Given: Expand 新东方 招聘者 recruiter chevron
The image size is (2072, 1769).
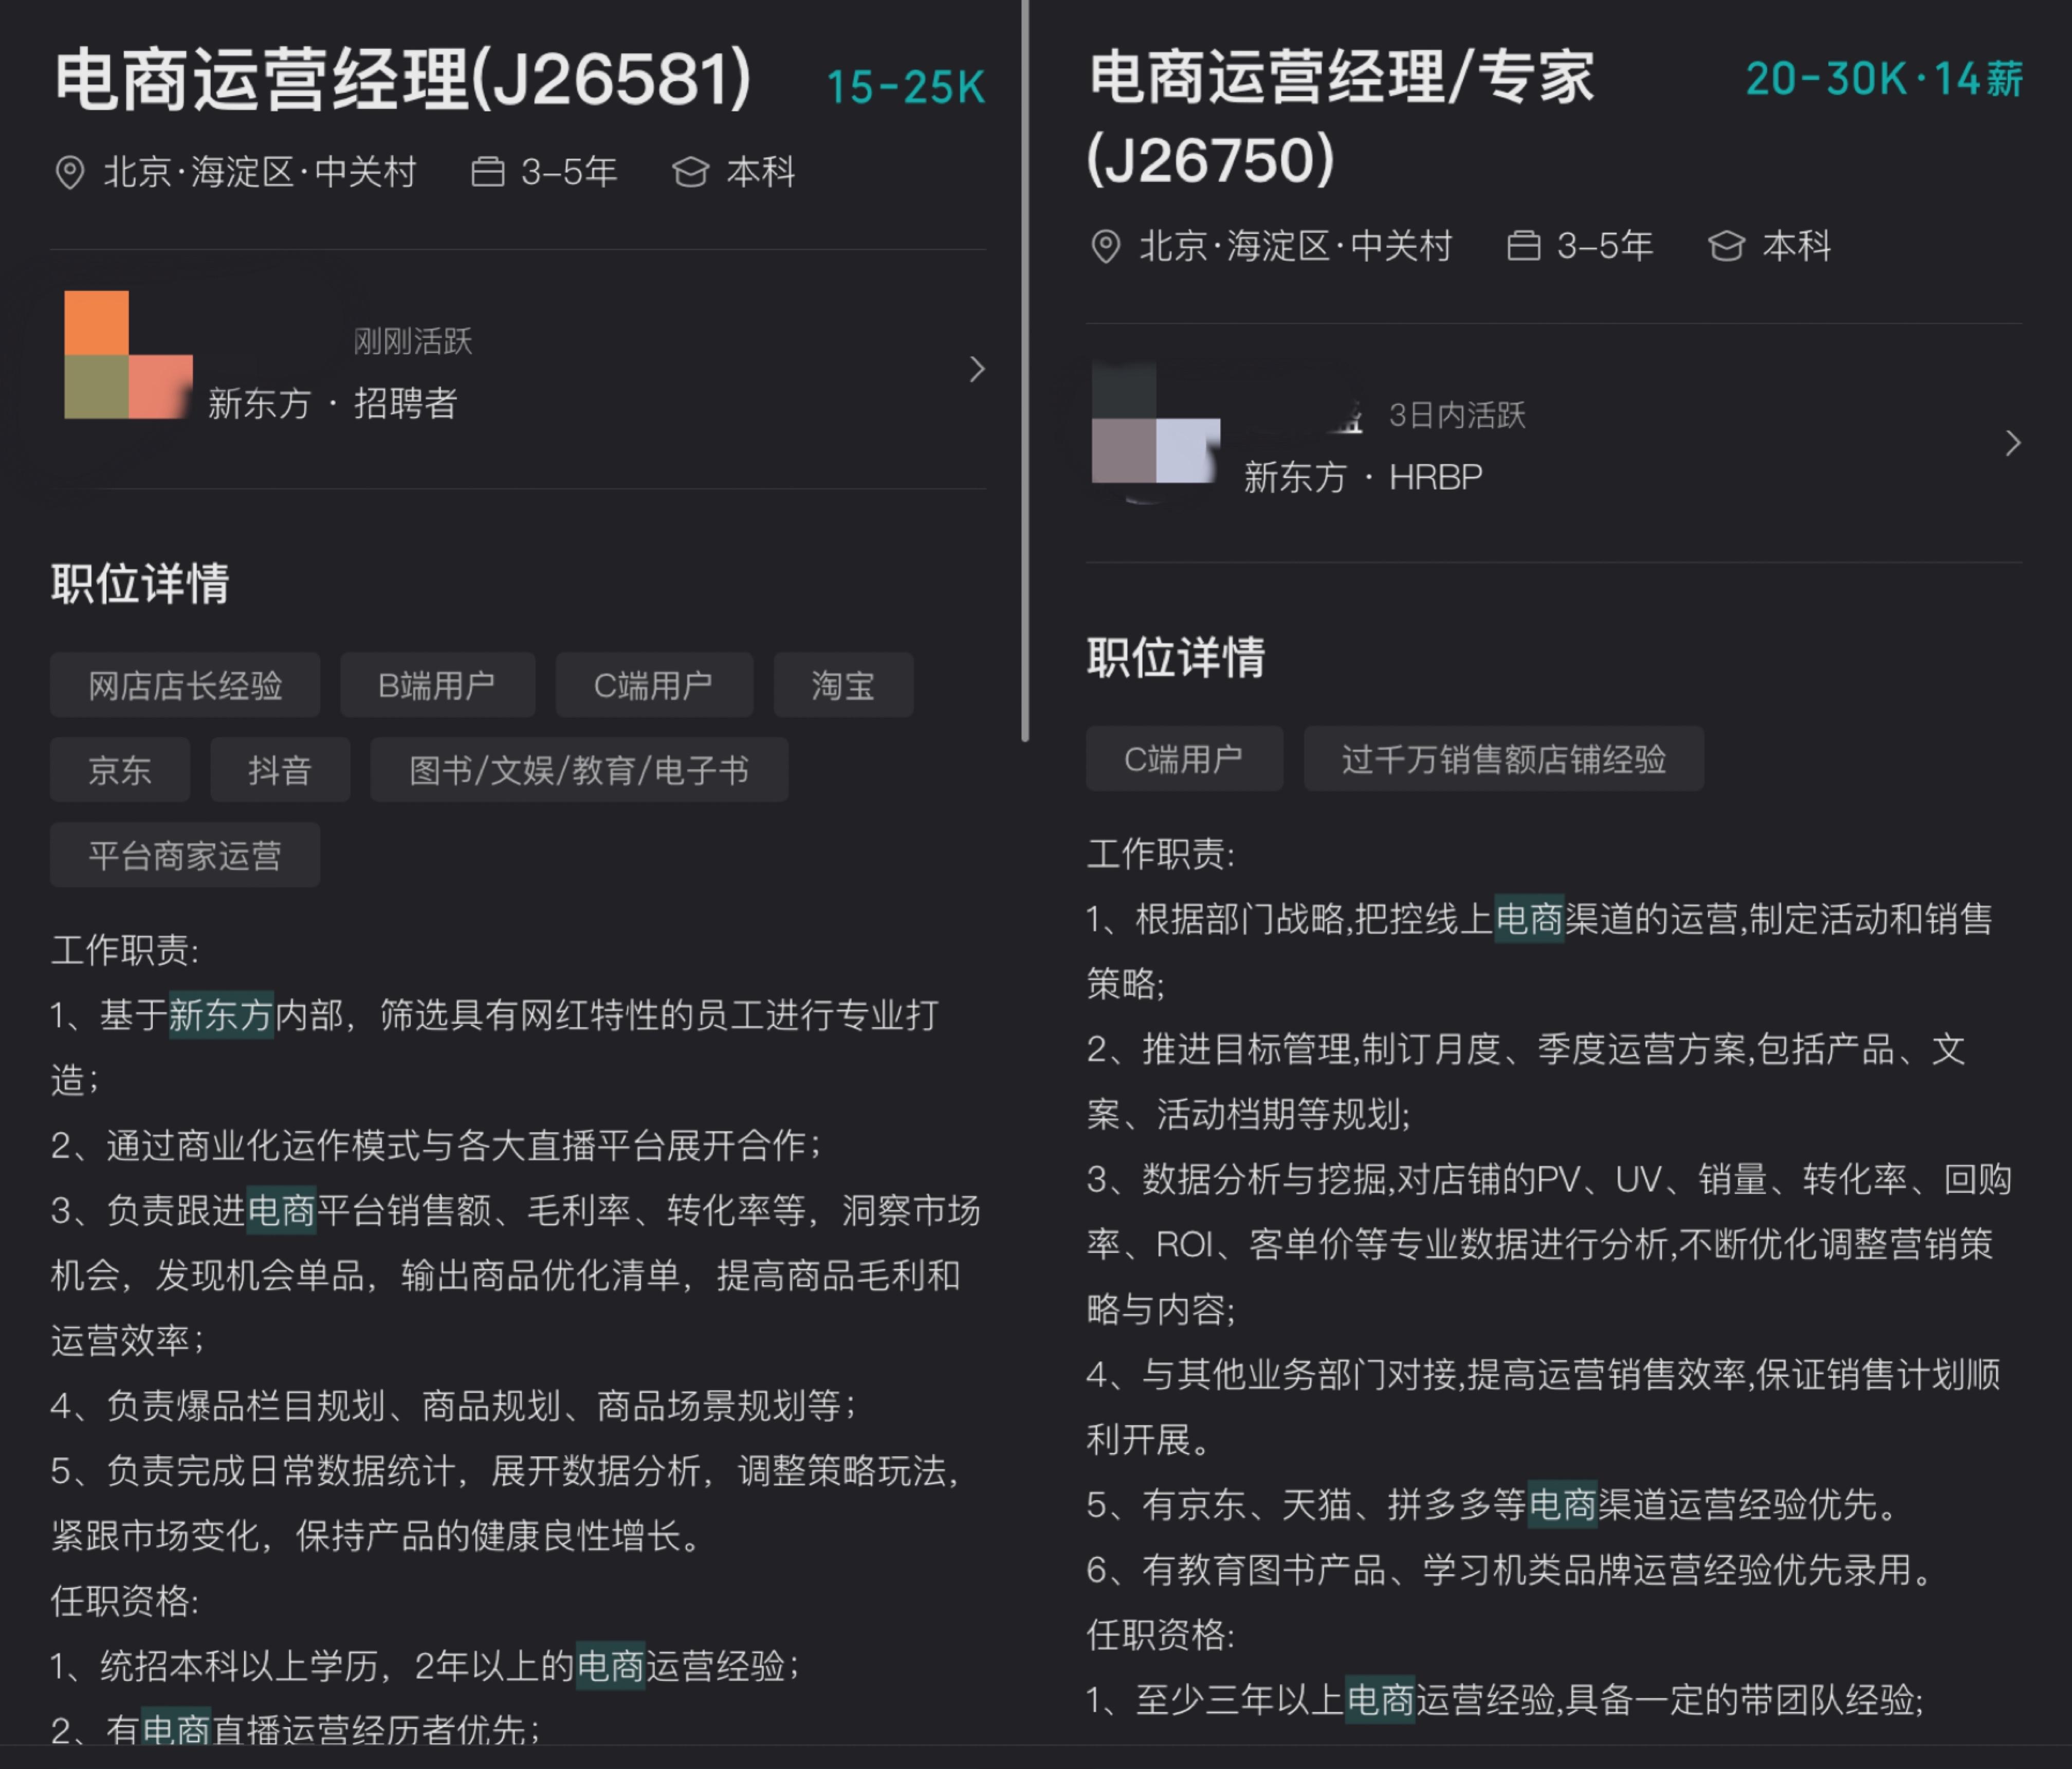Looking at the screenshot, I should click(977, 369).
